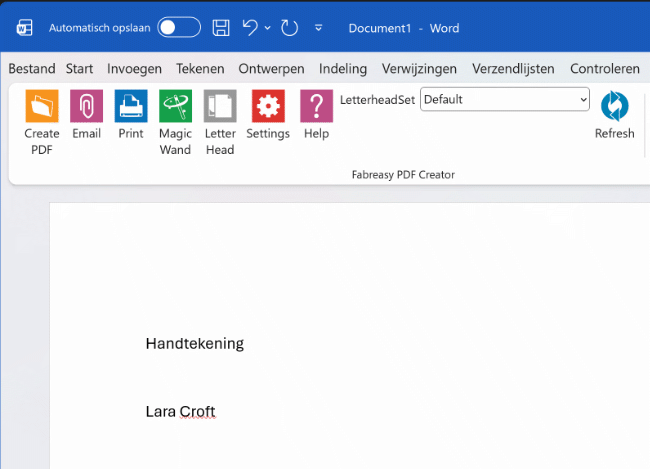Expand Quick Access Toolbar customize menu

tap(318, 28)
